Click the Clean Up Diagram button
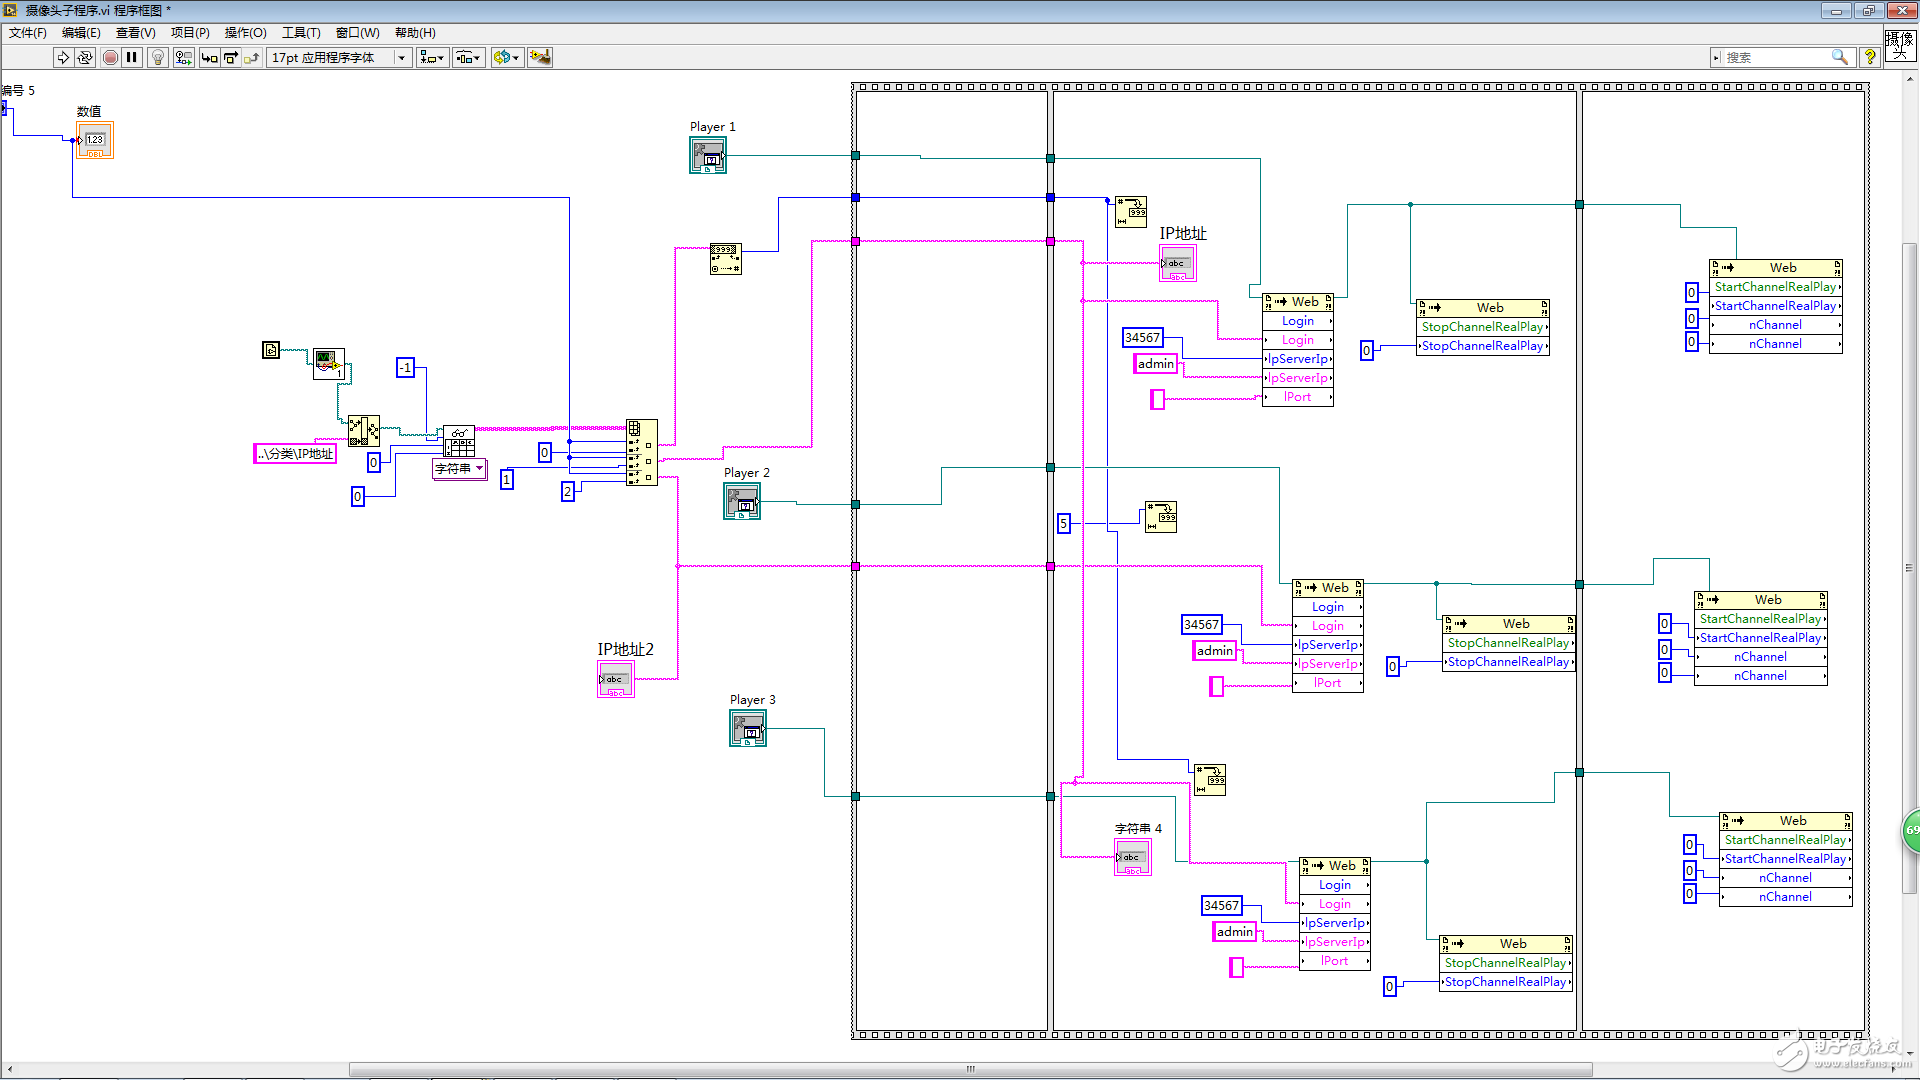Viewport: 1920px width, 1080px height. 540,57
